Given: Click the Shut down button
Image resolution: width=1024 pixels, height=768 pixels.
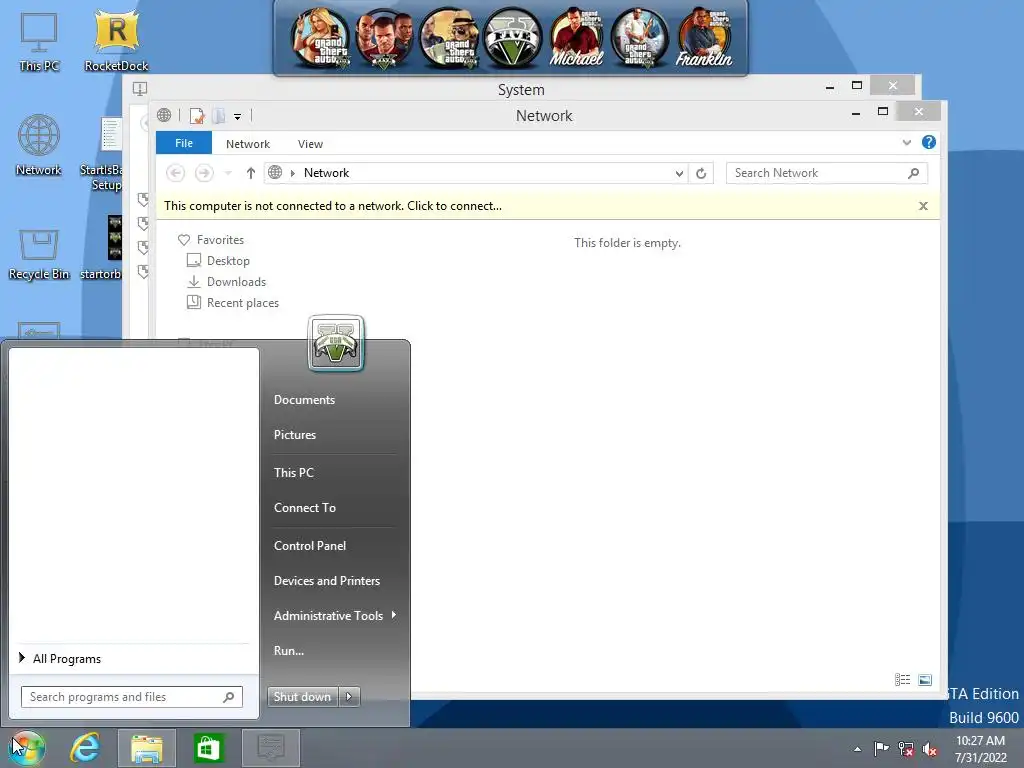Looking at the screenshot, I should tap(302, 697).
